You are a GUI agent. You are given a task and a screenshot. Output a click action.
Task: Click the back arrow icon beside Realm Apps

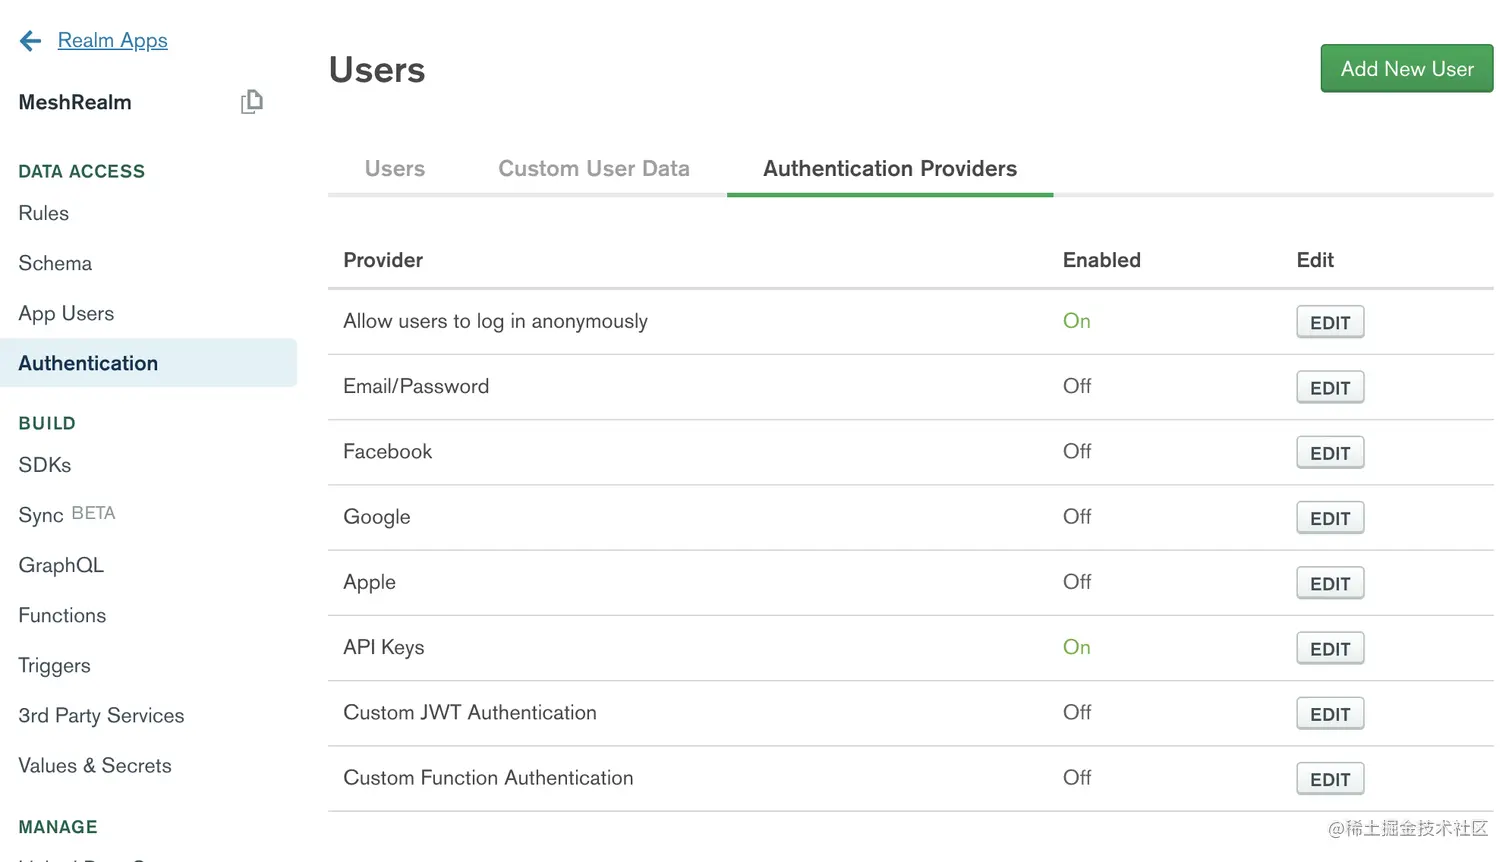pyautogui.click(x=31, y=41)
